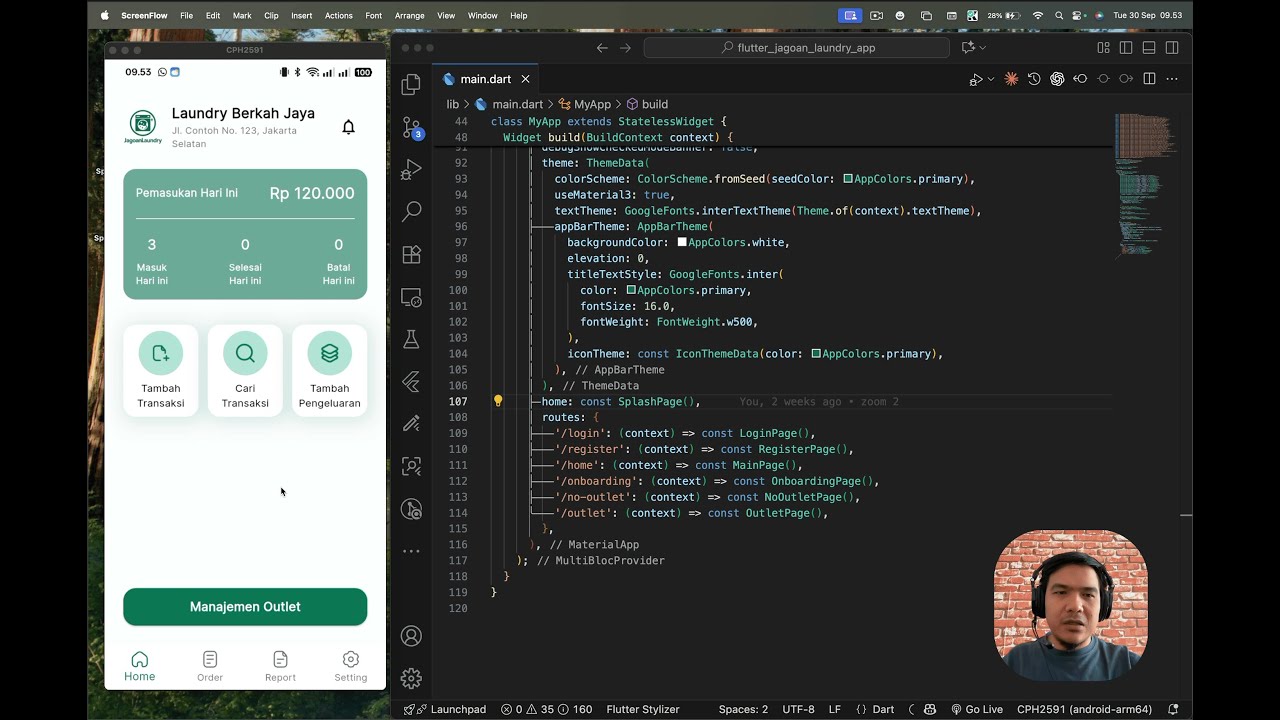Open the Remote Explorer view

pyautogui.click(x=411, y=297)
